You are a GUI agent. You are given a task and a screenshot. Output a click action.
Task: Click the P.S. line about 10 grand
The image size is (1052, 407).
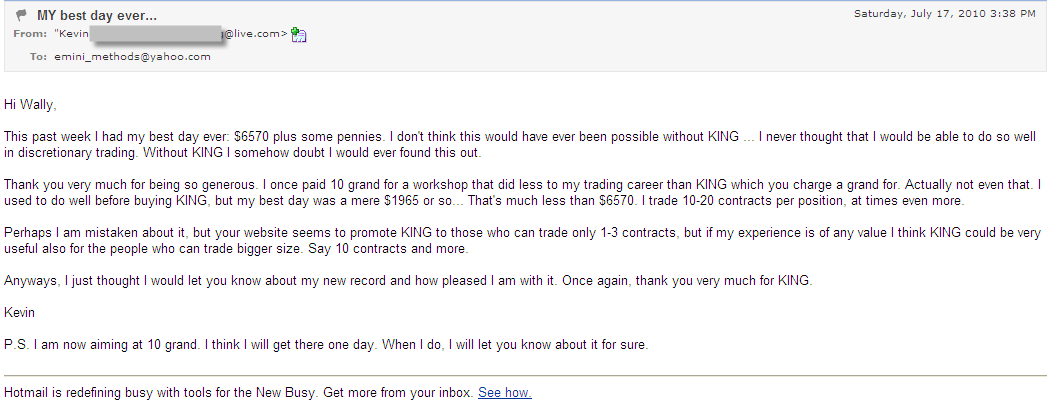click(326, 345)
